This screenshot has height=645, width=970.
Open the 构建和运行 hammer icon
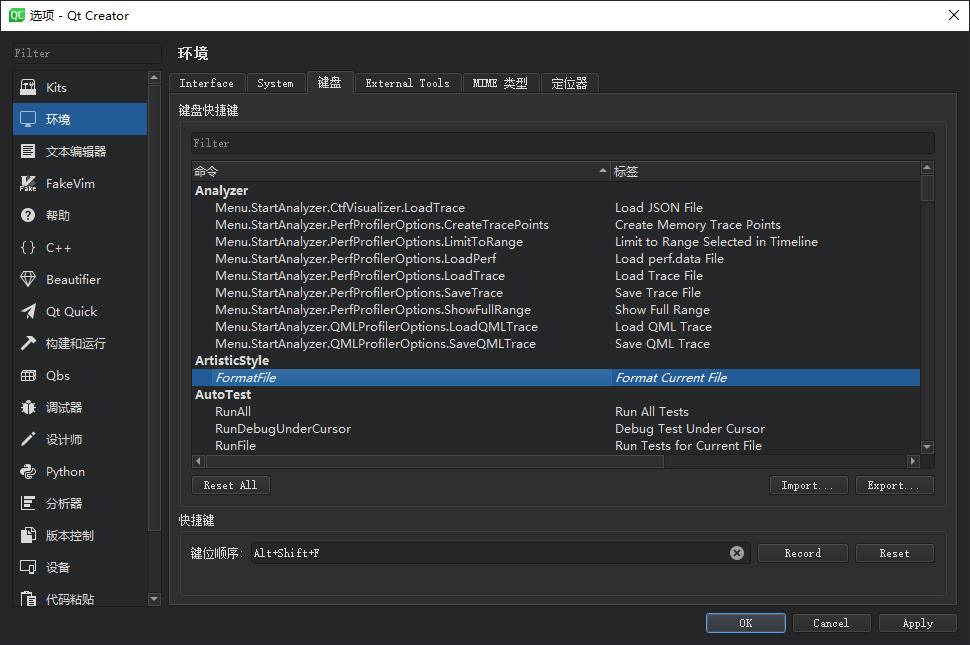[x=28, y=343]
